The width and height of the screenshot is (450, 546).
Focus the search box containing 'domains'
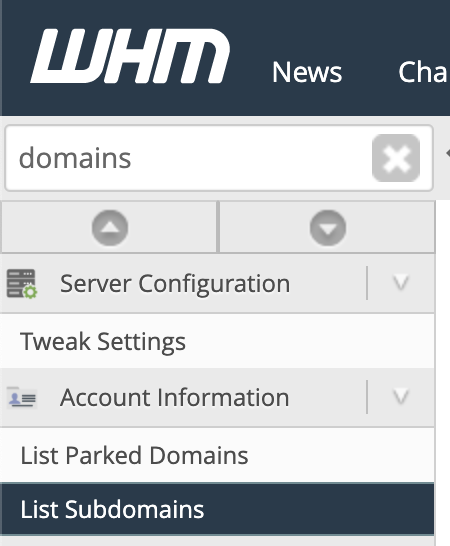pos(219,158)
